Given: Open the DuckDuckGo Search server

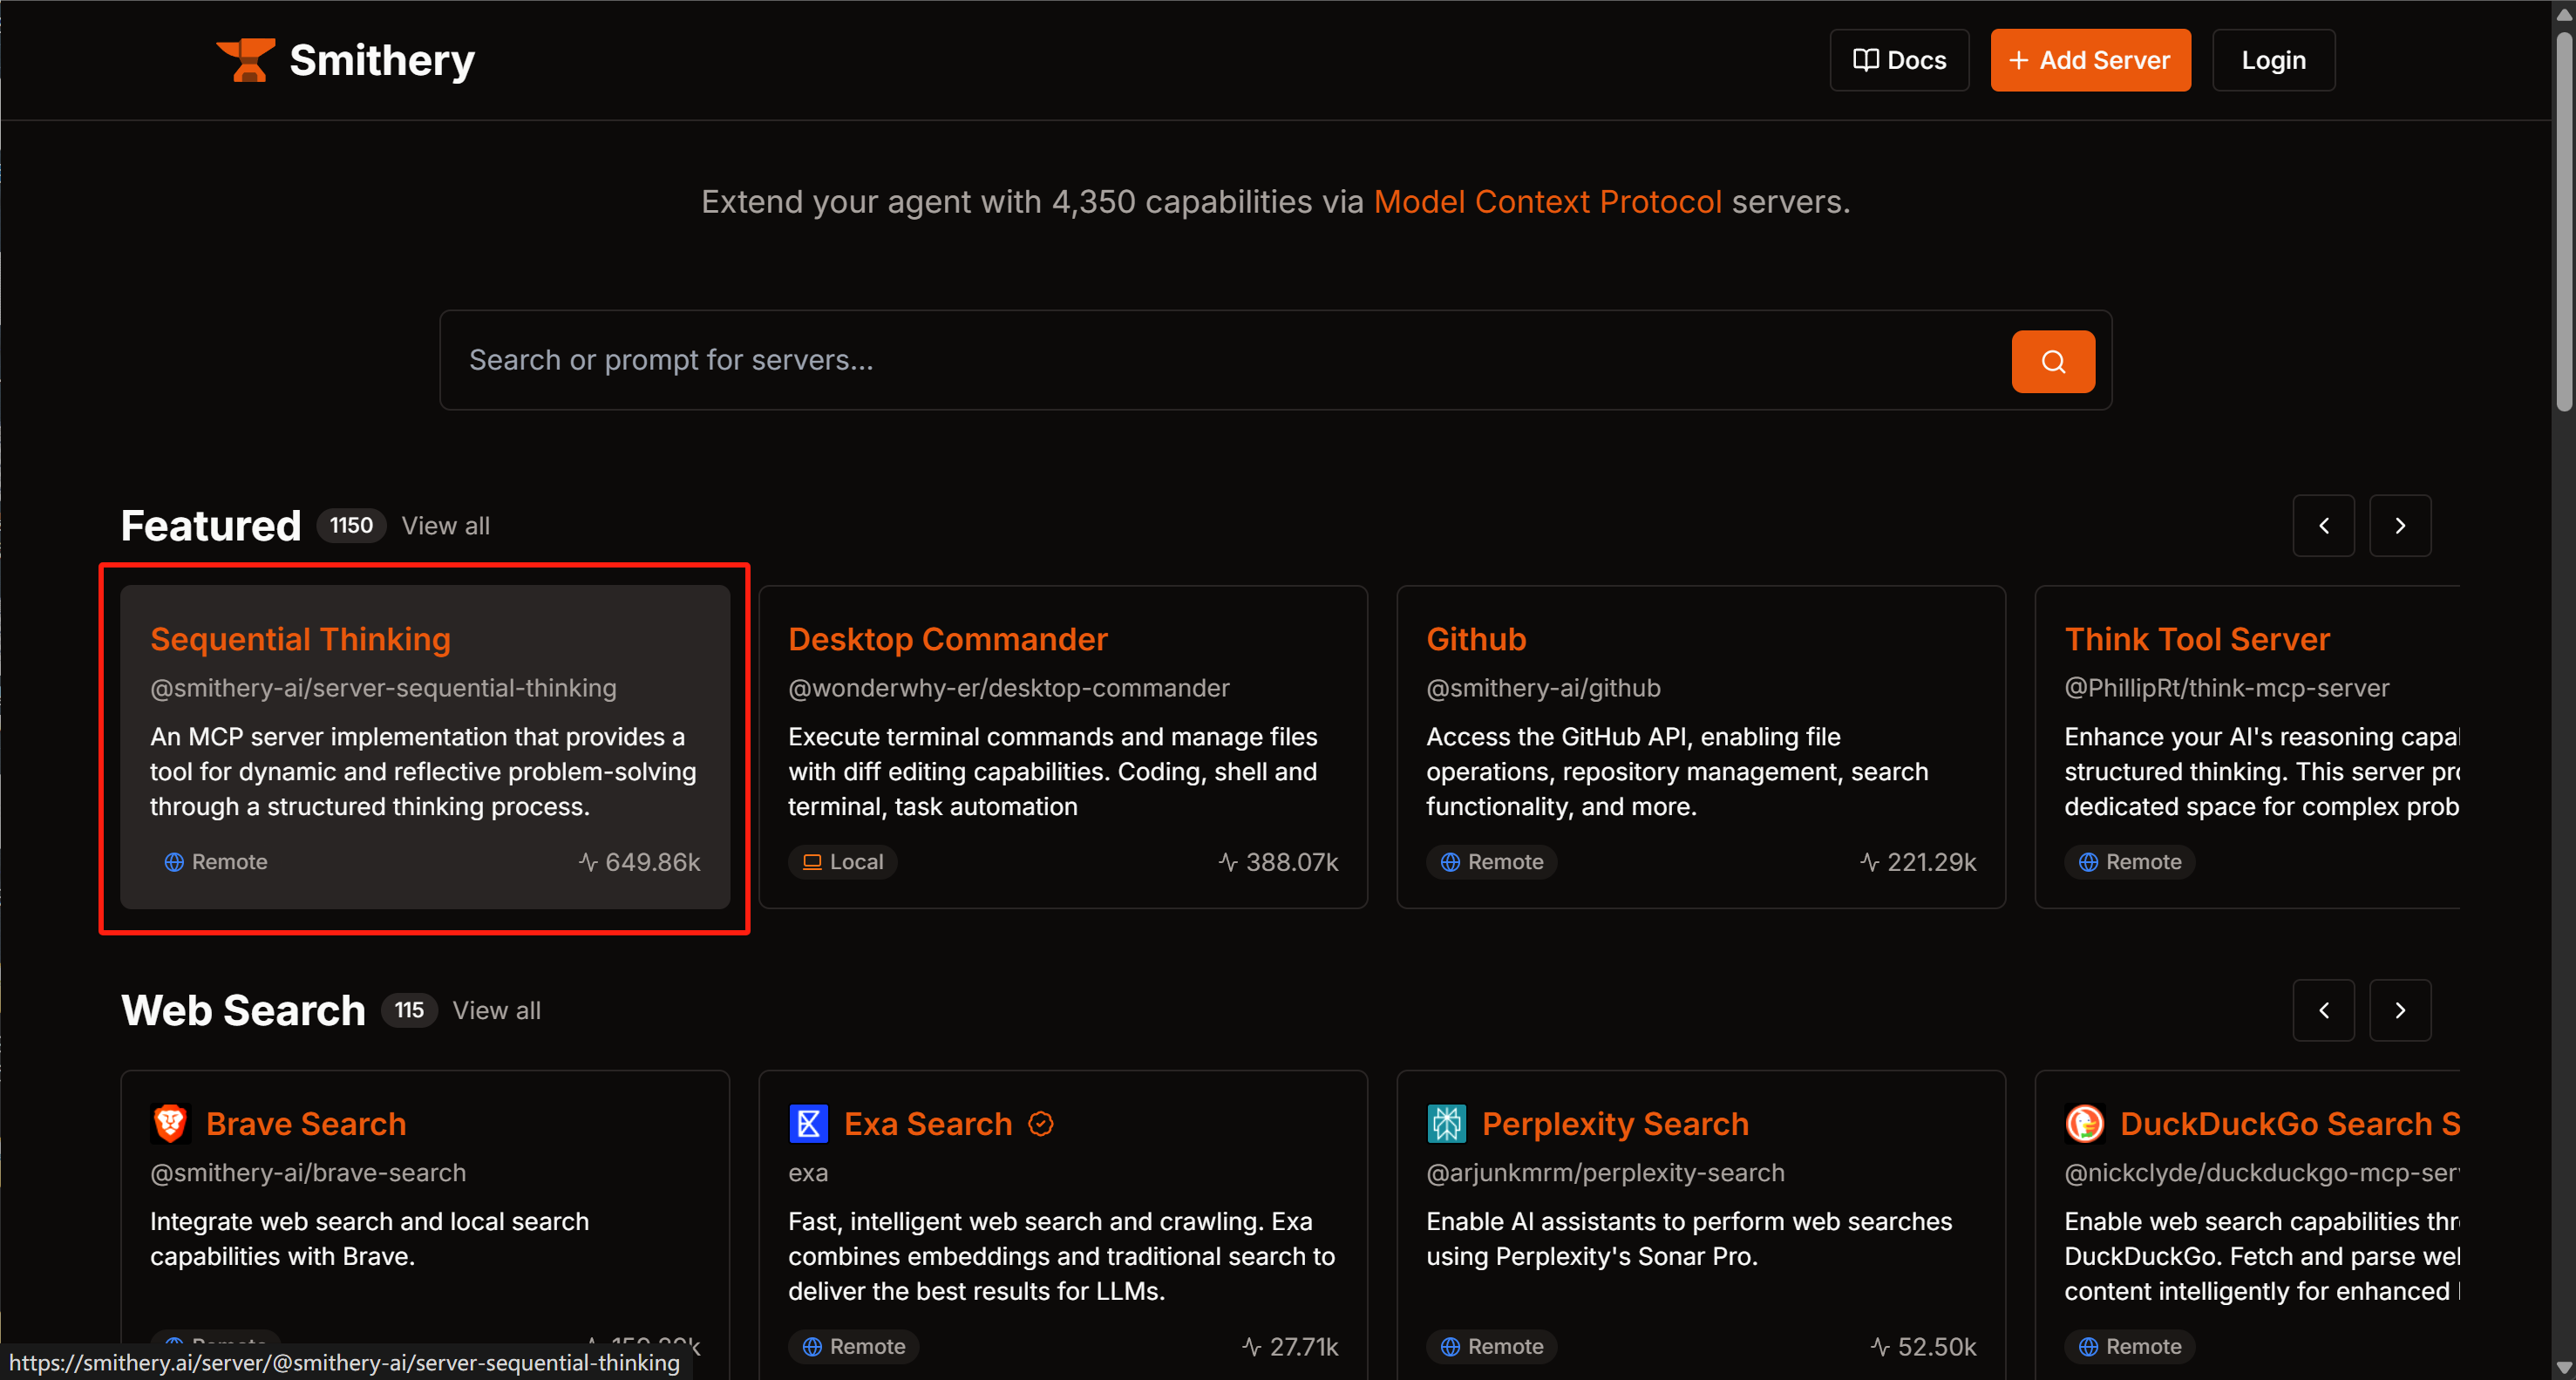Looking at the screenshot, I should click(2290, 1124).
